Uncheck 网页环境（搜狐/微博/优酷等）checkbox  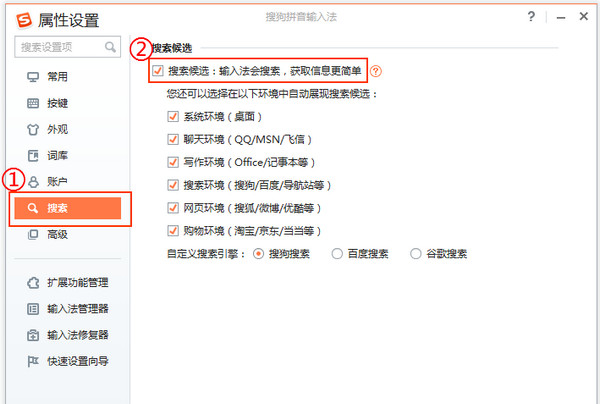pyautogui.click(x=173, y=208)
